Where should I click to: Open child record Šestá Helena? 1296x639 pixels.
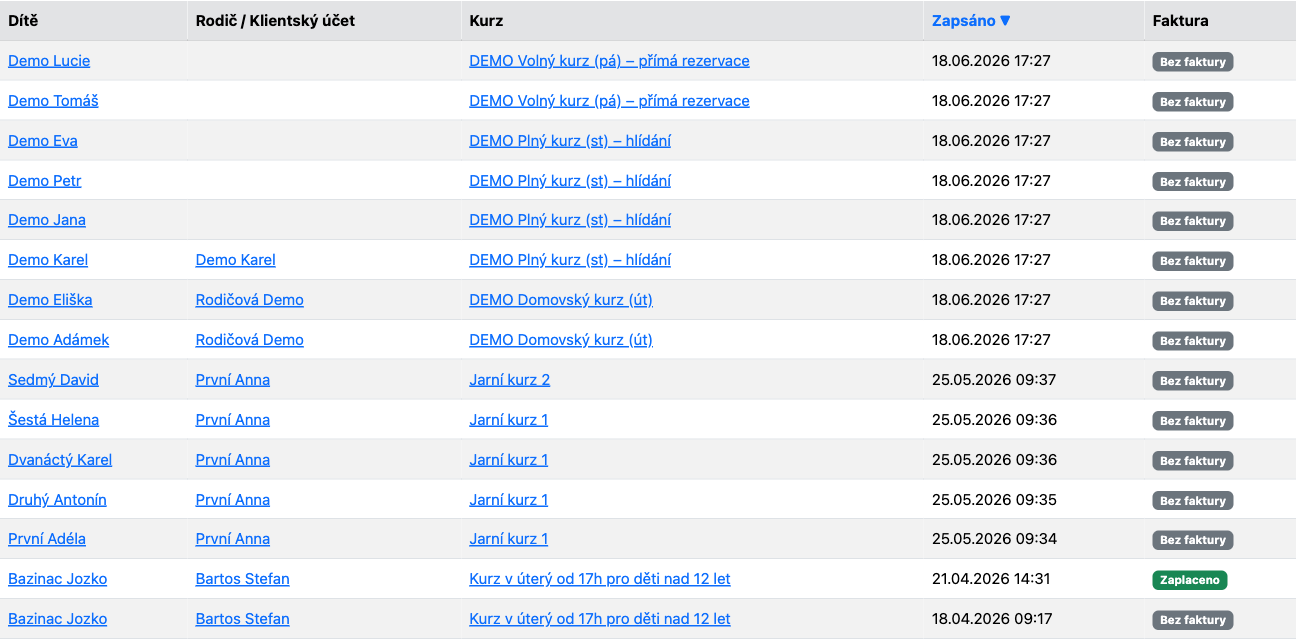53,420
